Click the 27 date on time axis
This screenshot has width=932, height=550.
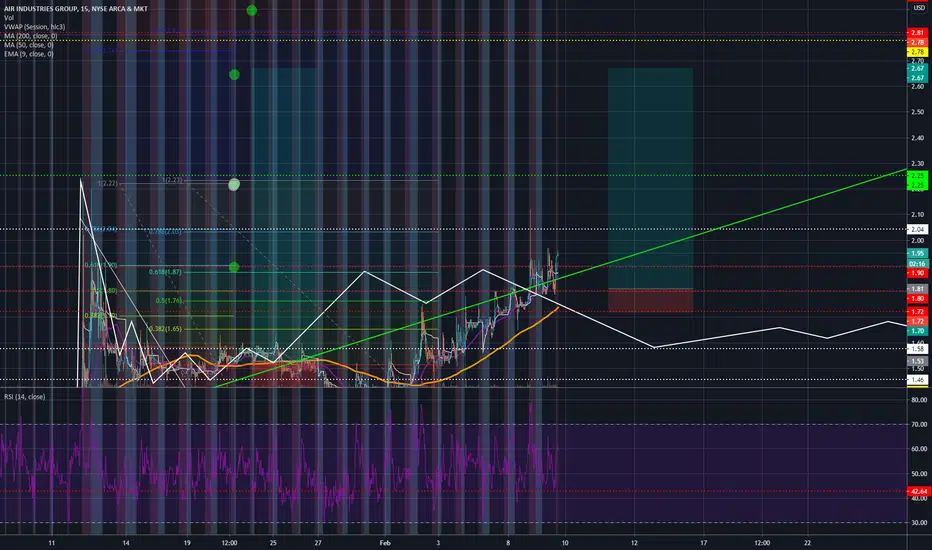318,543
